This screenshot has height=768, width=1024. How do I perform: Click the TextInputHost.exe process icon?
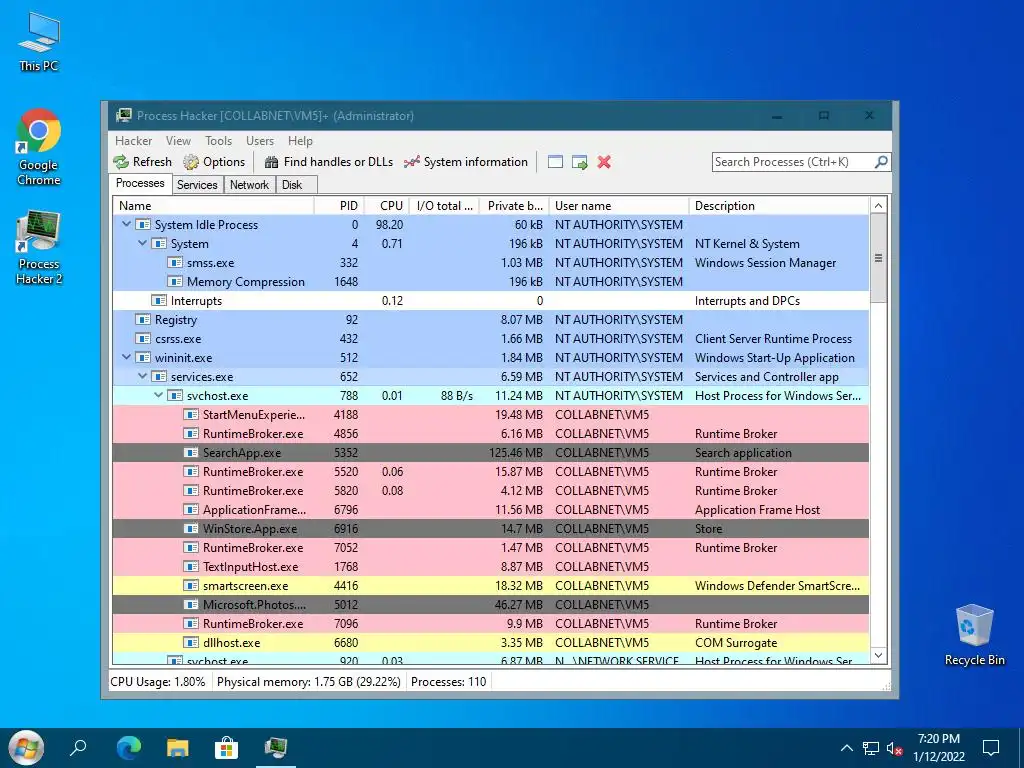pos(191,566)
